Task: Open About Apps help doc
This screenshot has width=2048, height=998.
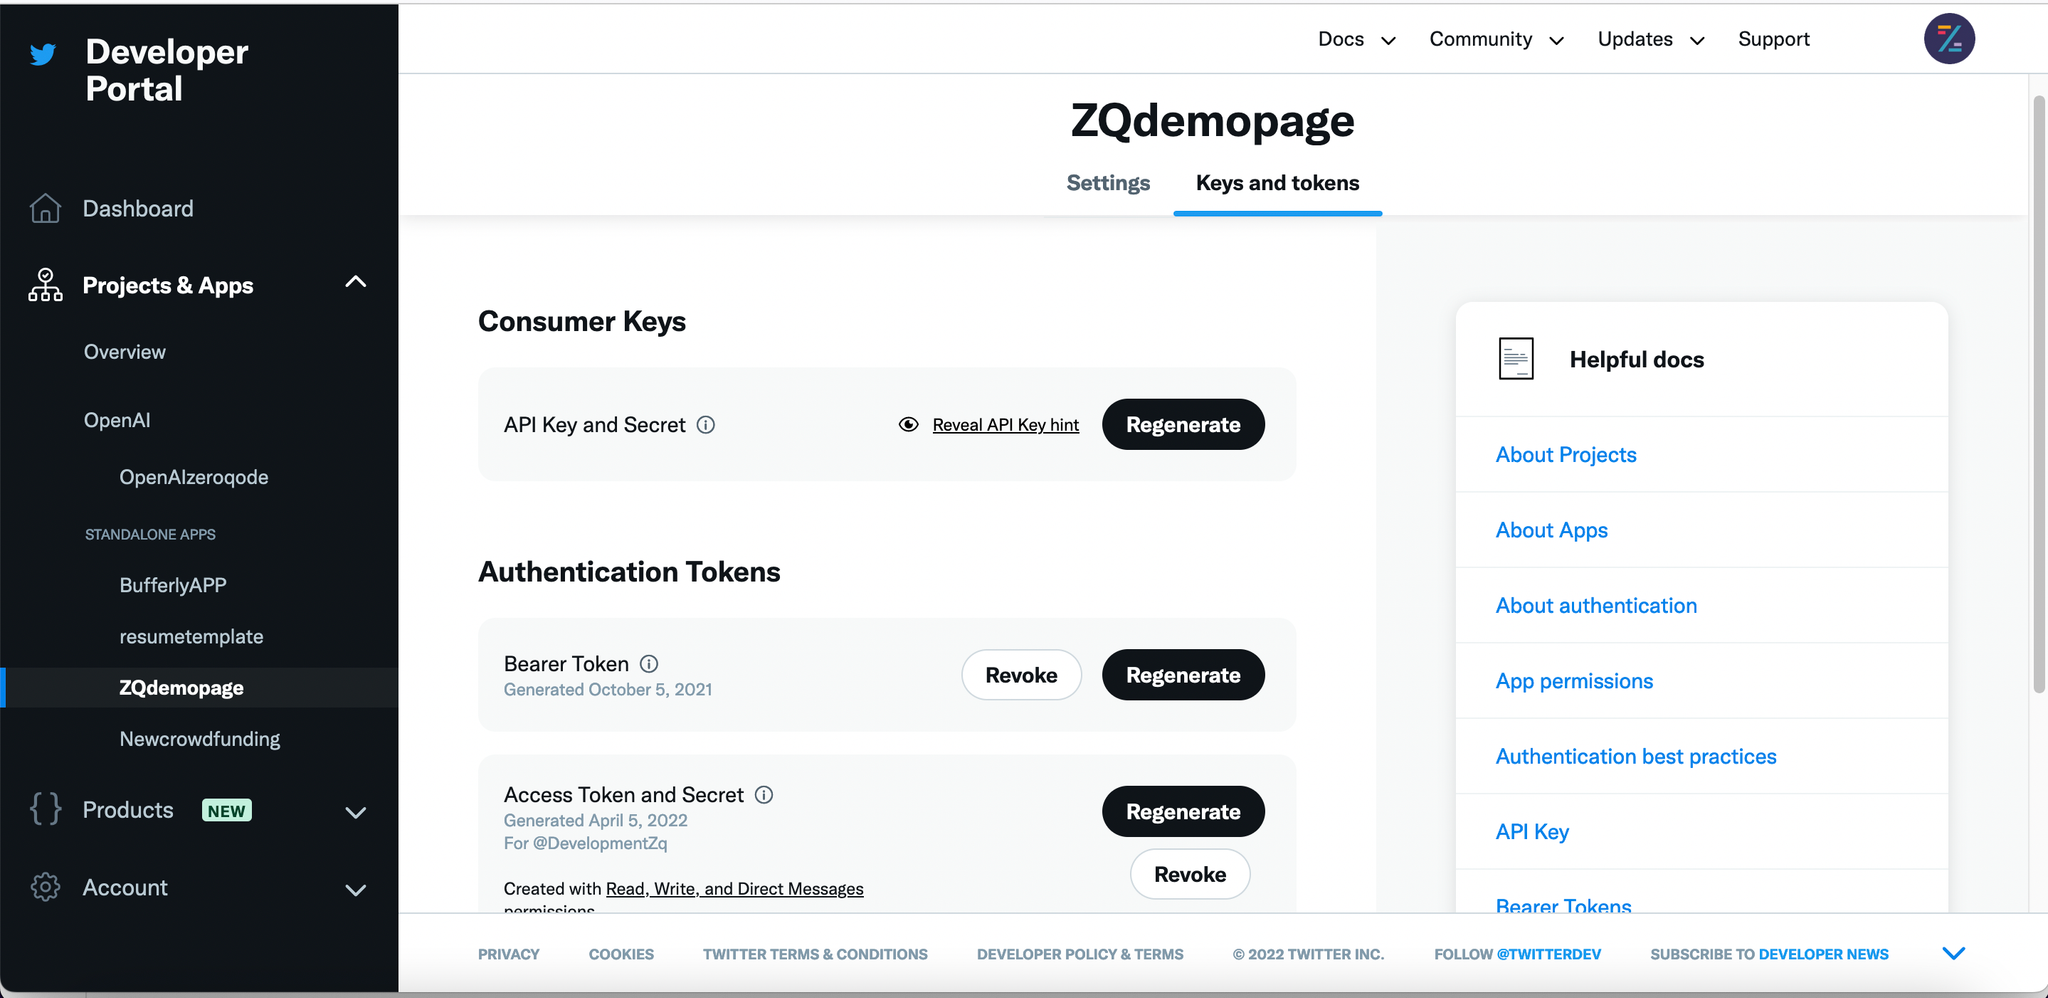Action: click(x=1551, y=530)
